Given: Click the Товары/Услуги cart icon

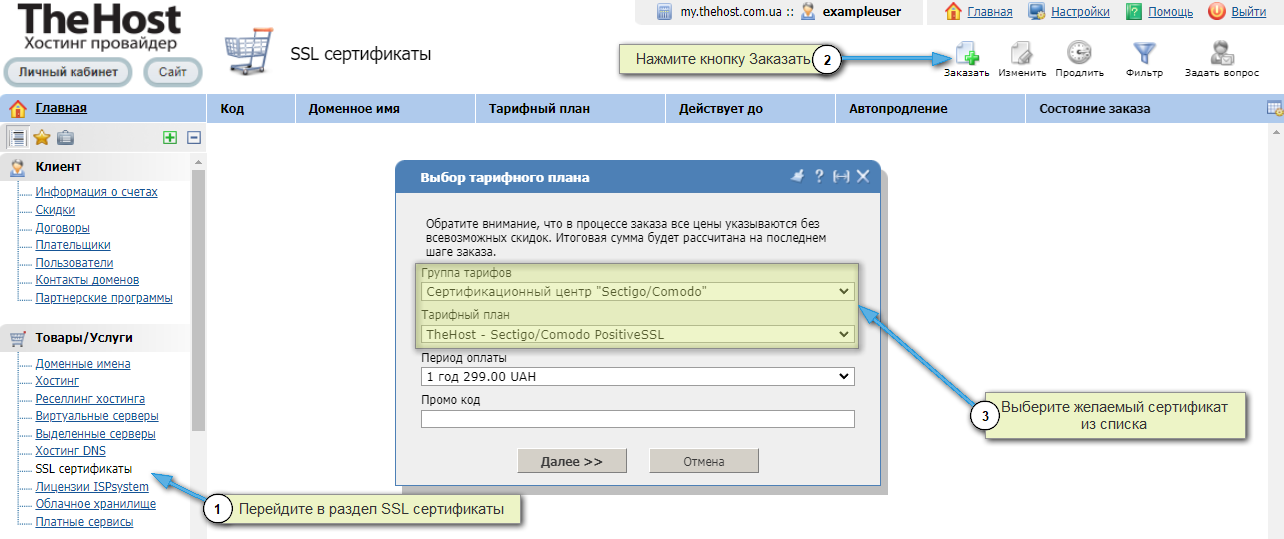Looking at the screenshot, I should point(17,338).
